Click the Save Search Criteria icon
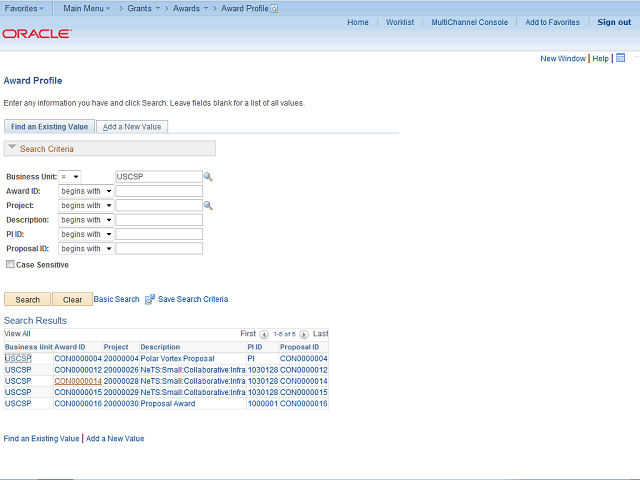The height and width of the screenshot is (480, 640). coord(150,299)
